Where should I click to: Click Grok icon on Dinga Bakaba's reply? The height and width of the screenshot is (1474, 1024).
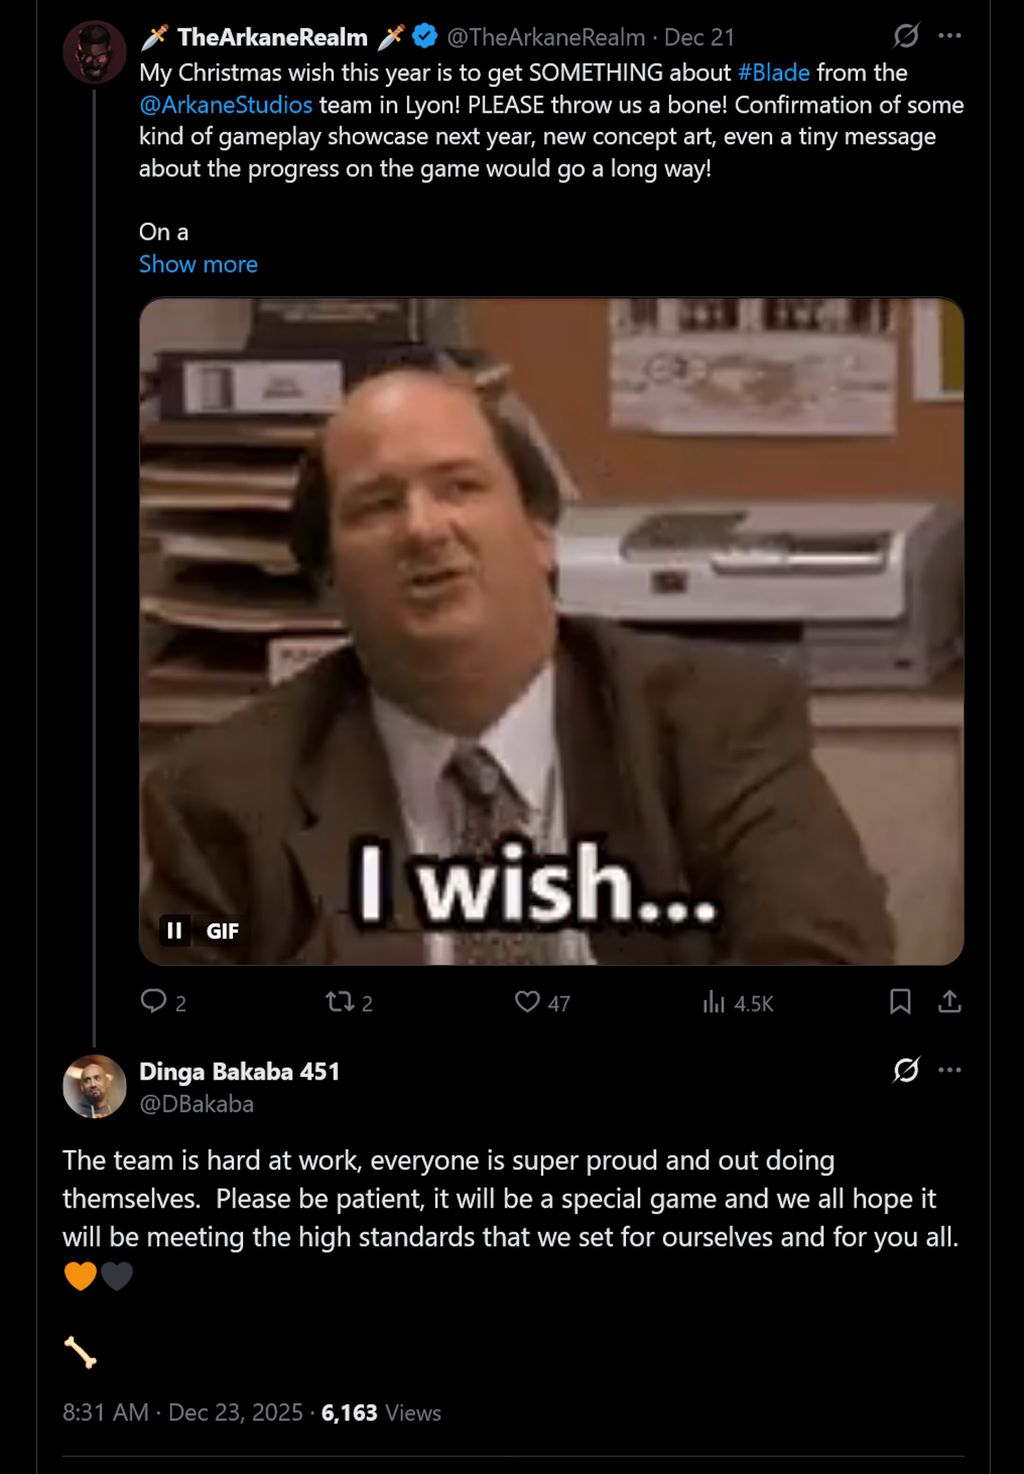pyautogui.click(x=906, y=1071)
